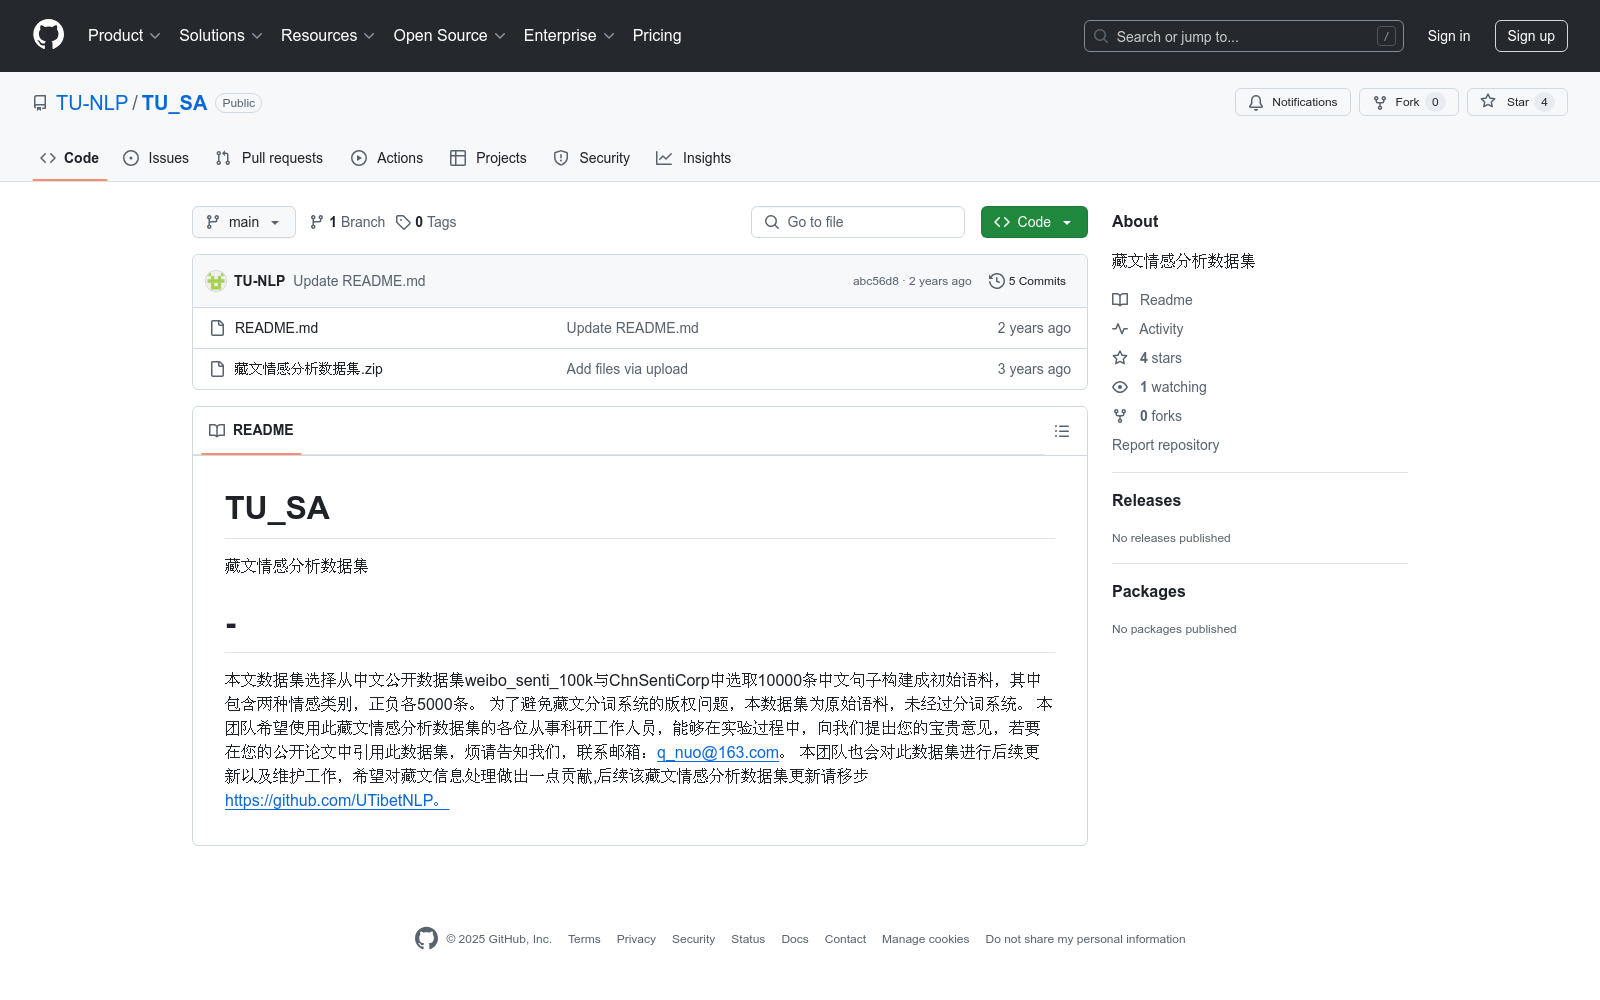This screenshot has width=1600, height=1000.
Task: Open the TU-NLP organization link
Action: (92, 103)
